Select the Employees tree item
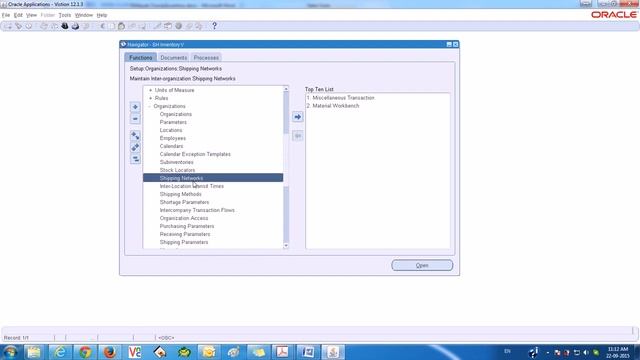Screen dimensions: 640x360 click(173, 138)
